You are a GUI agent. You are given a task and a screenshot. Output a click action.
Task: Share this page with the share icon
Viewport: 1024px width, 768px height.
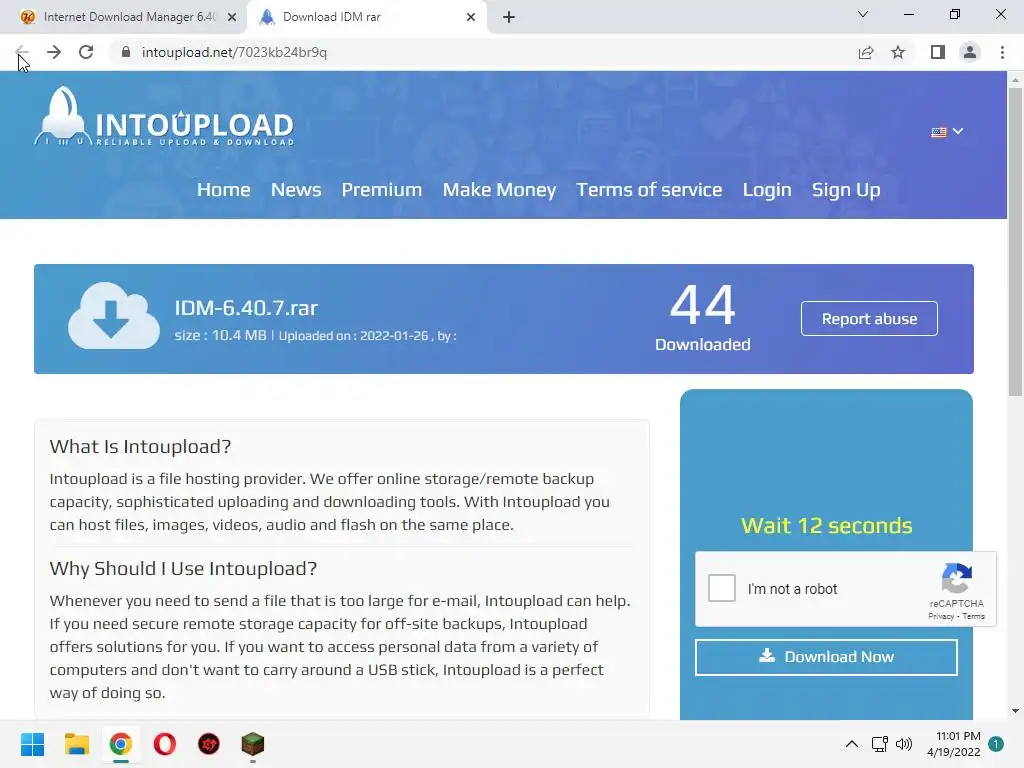coord(866,52)
